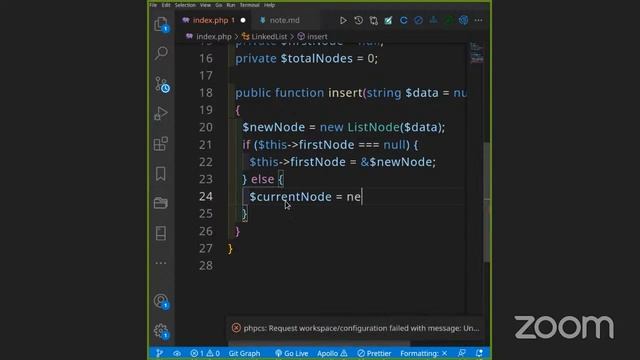Click LinkedList in the breadcrumb

click(x=269, y=36)
